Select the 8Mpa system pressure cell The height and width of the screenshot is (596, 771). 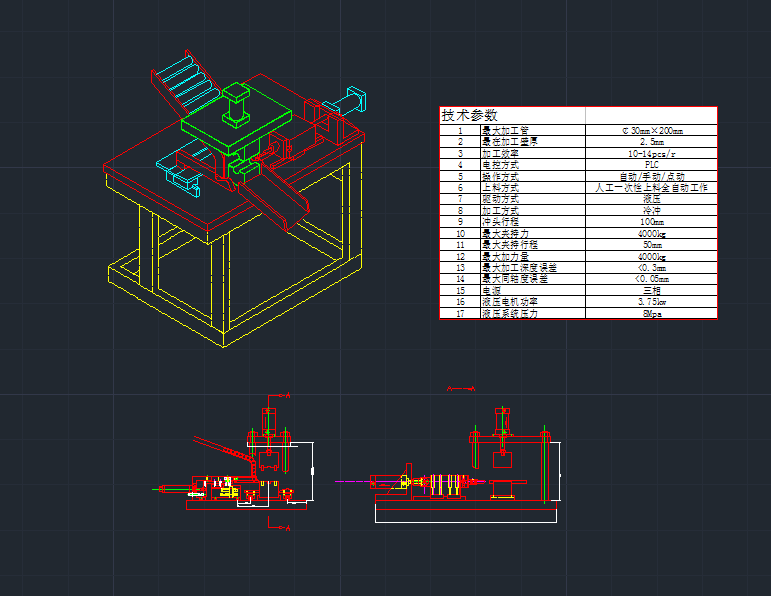click(x=651, y=313)
